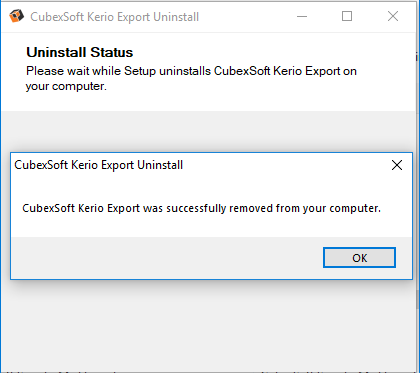The height and width of the screenshot is (373, 420).
Task: Click the word 'CubexSoft' in success message
Action: (49, 208)
